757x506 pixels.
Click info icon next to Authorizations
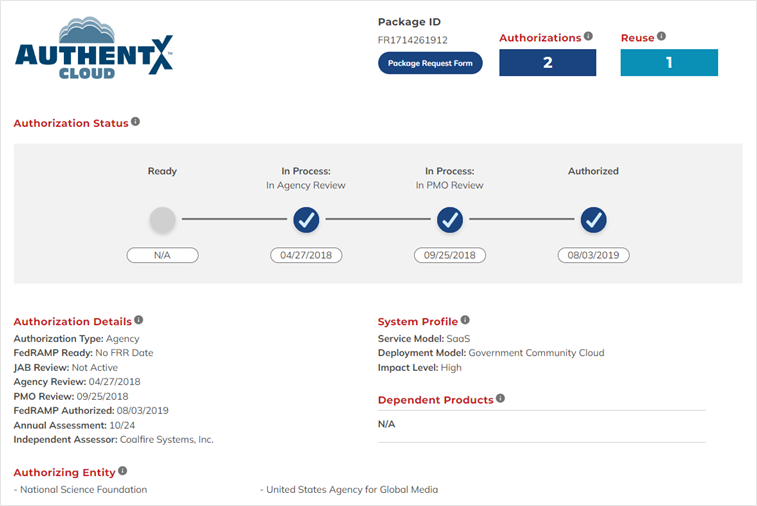tap(588, 37)
